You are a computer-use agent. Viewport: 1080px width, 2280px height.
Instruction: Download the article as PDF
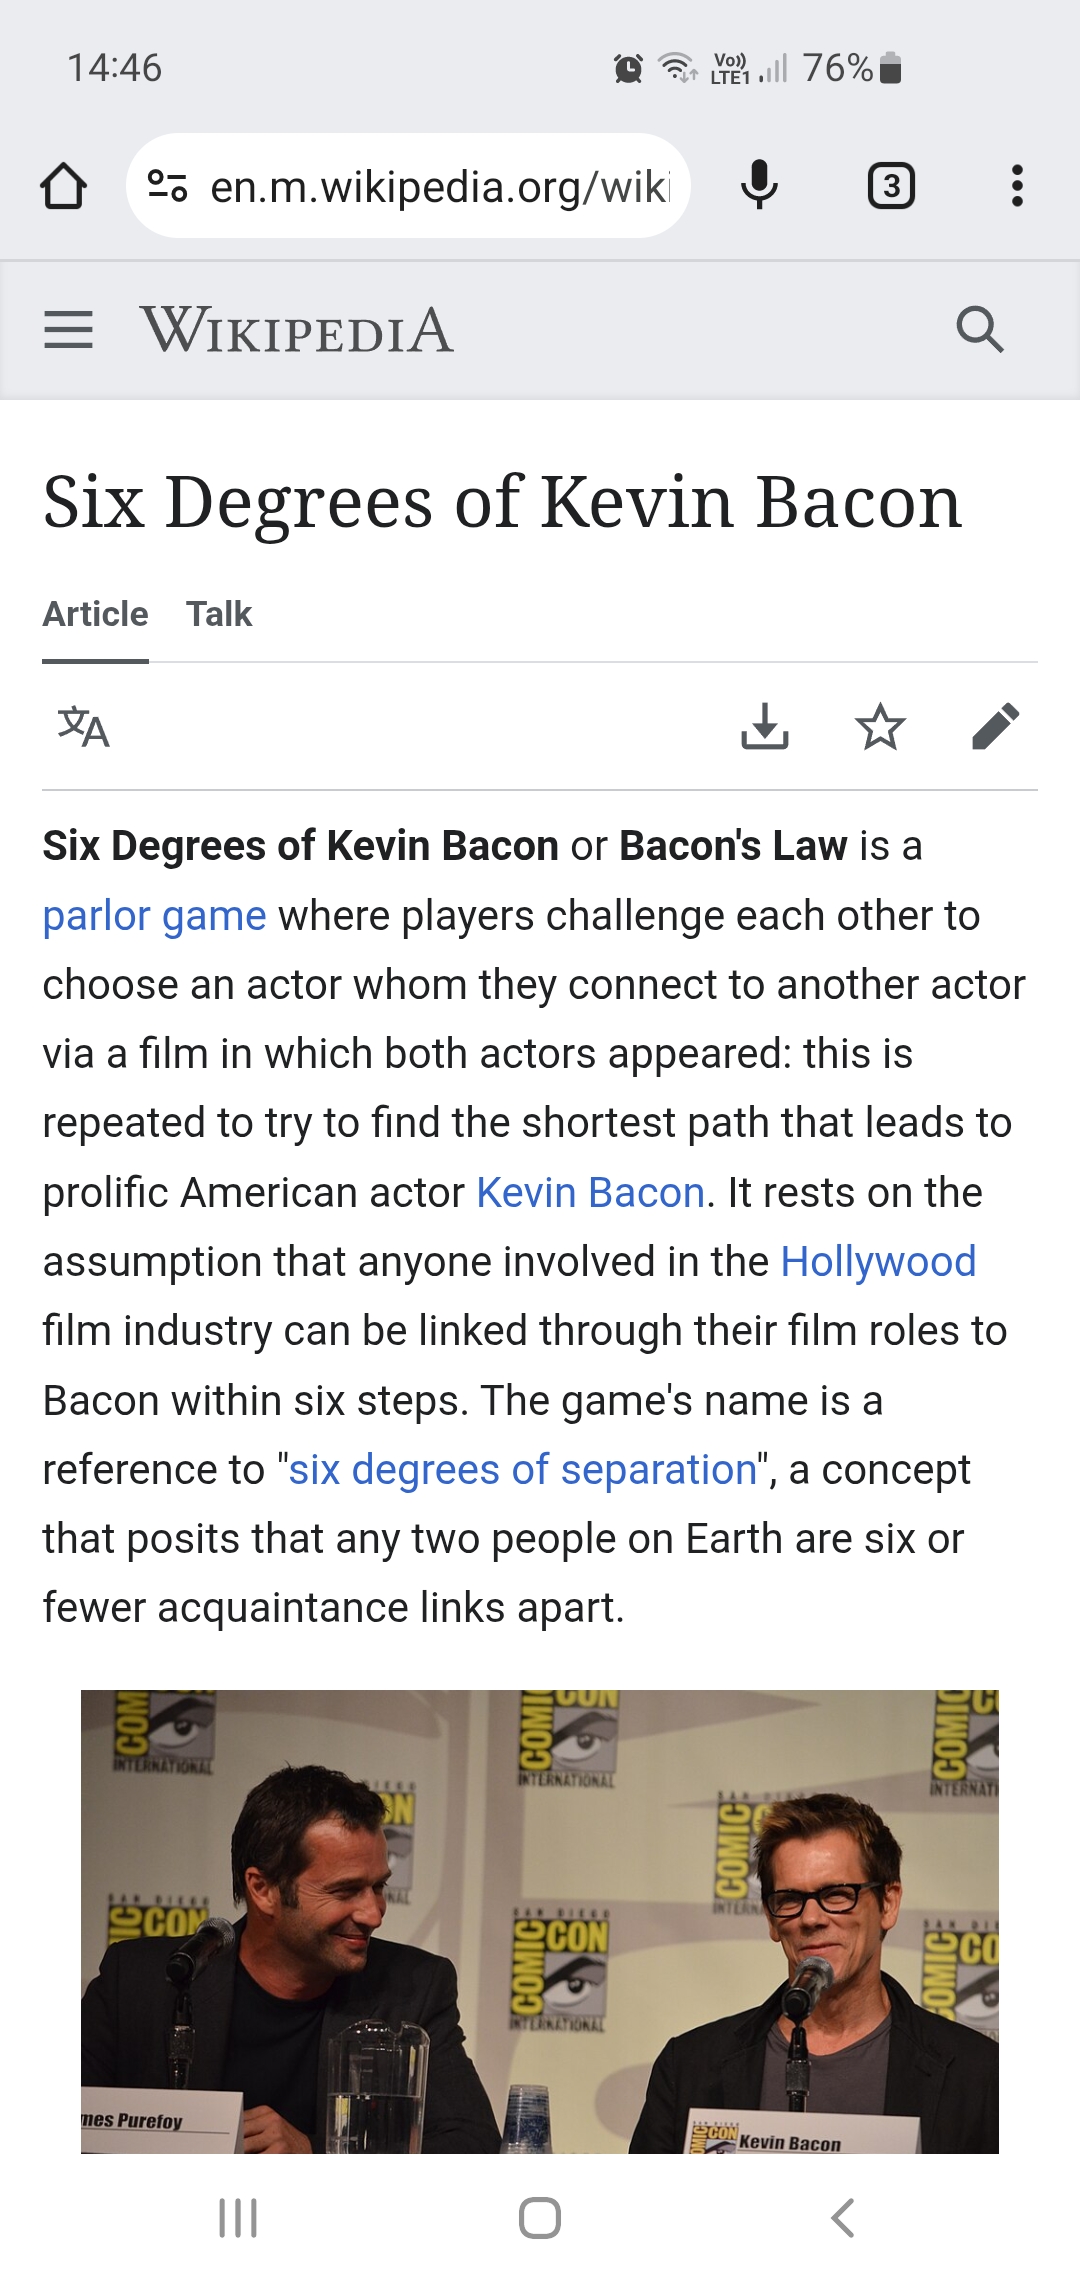(765, 727)
